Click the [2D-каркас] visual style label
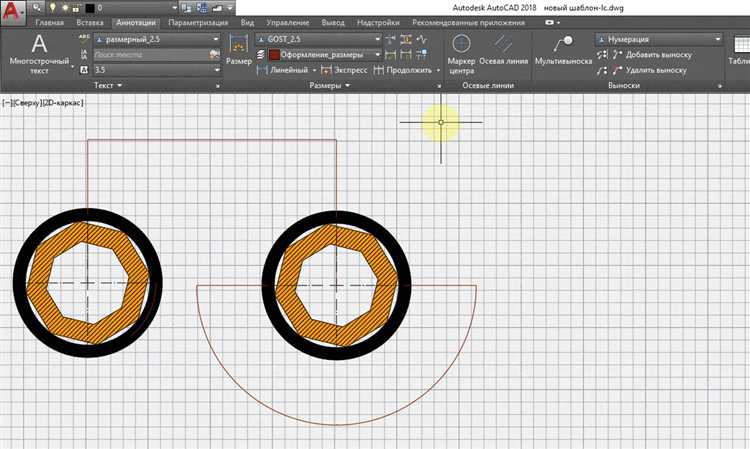Image resolution: width=750 pixels, height=449 pixels. point(63,102)
